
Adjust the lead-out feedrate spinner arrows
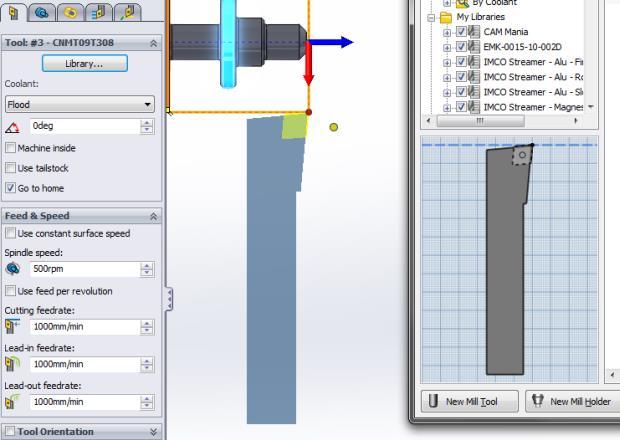tap(147, 402)
